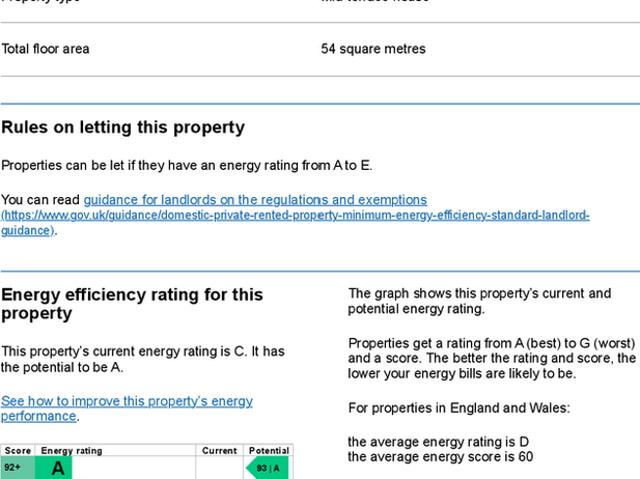Click the '93 | A' potential rating arrow
Screen dimensions: 640x479
point(267,468)
